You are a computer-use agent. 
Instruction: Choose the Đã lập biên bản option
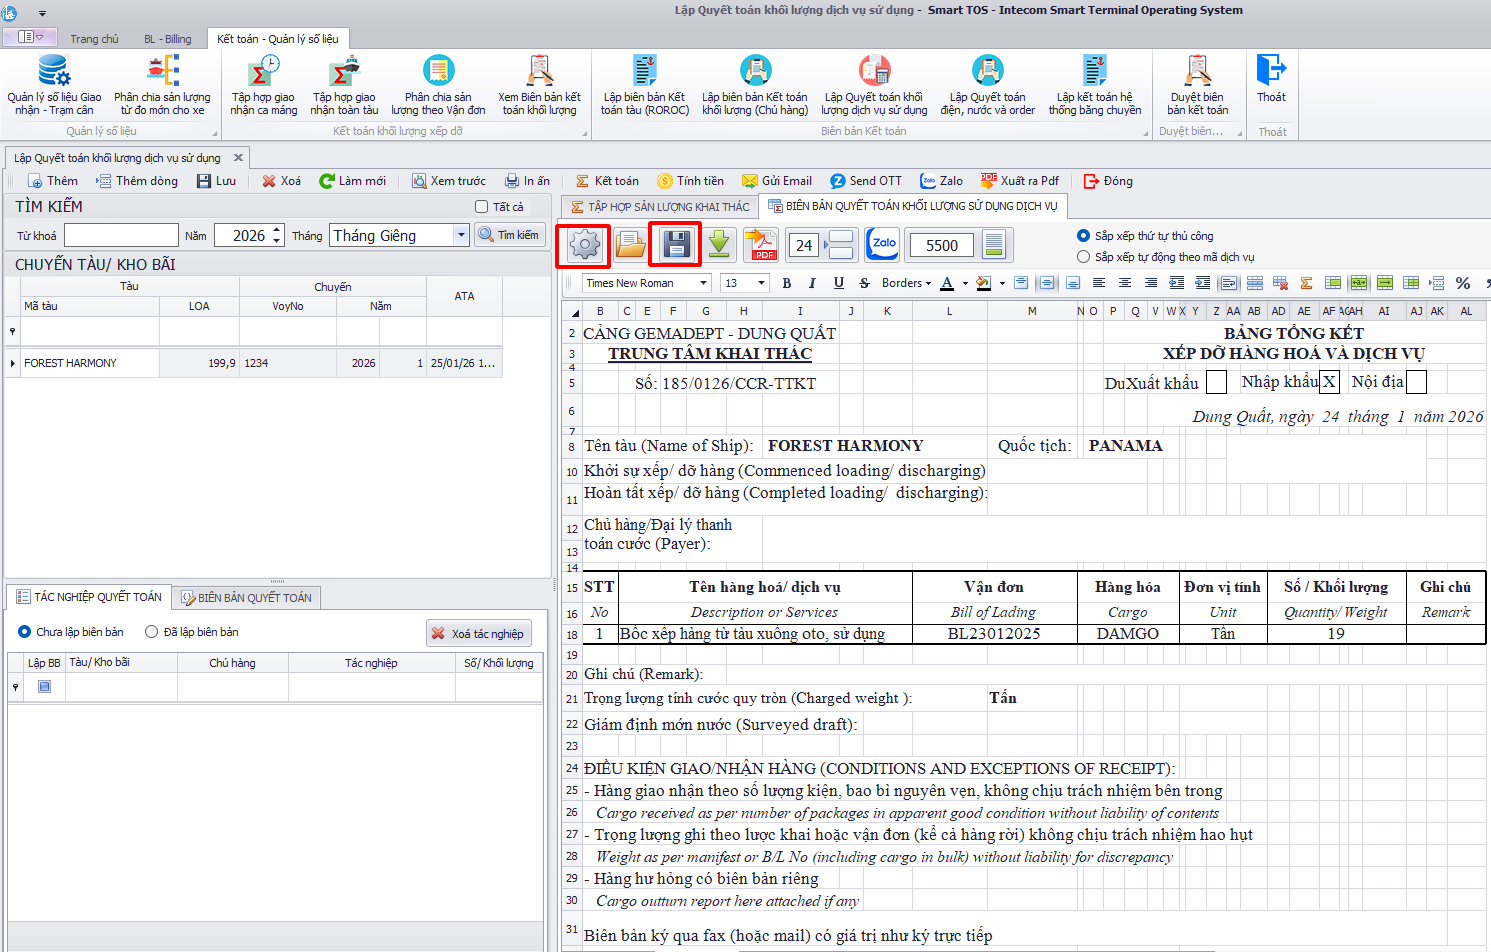(152, 632)
